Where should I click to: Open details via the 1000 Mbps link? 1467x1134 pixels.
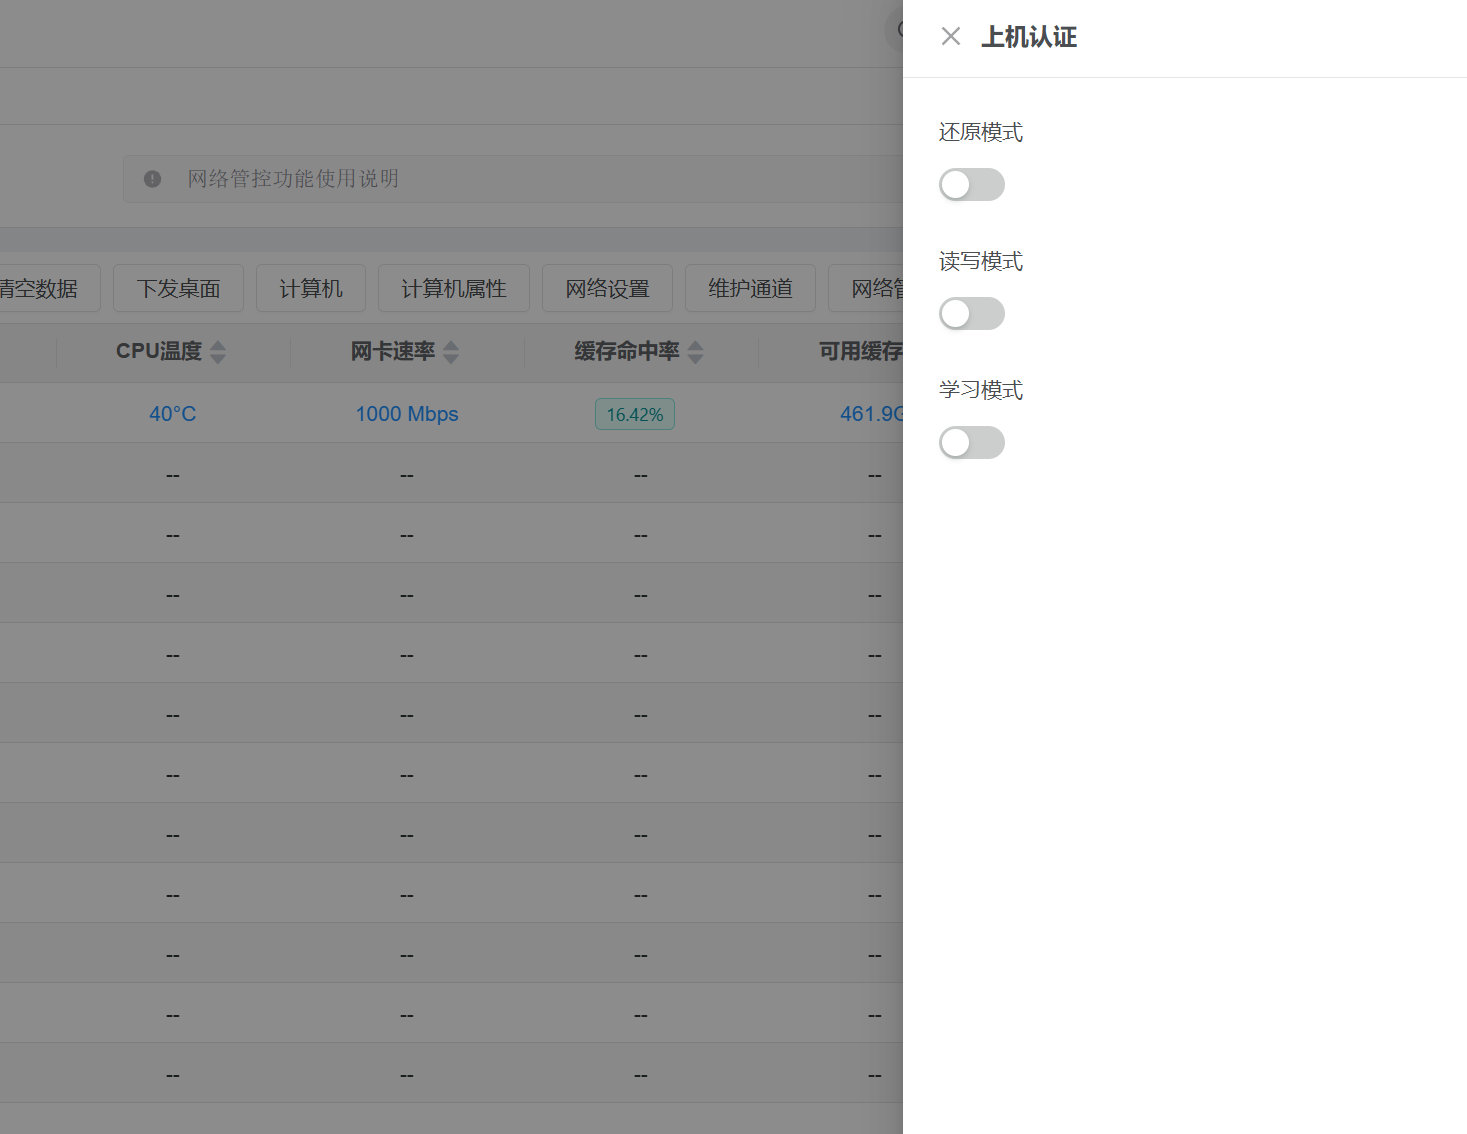[406, 413]
